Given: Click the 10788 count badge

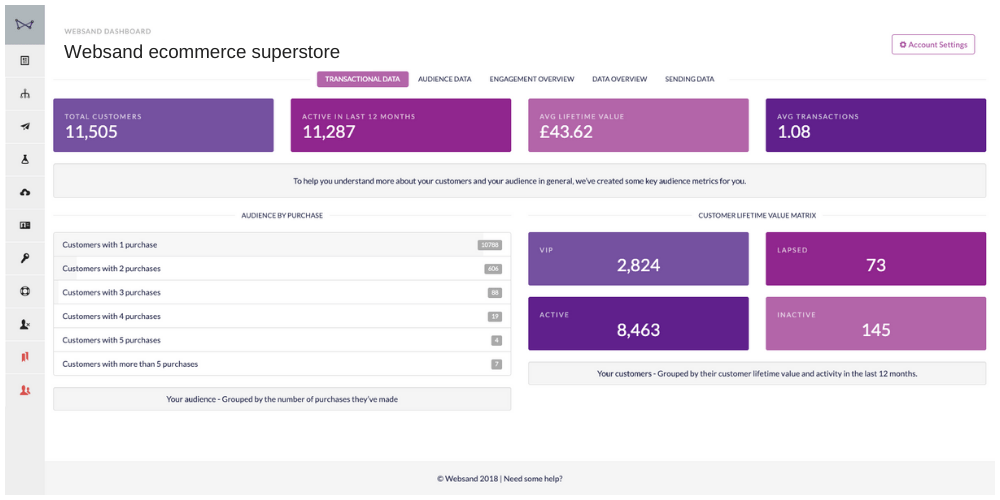Looking at the screenshot, I should pos(490,245).
